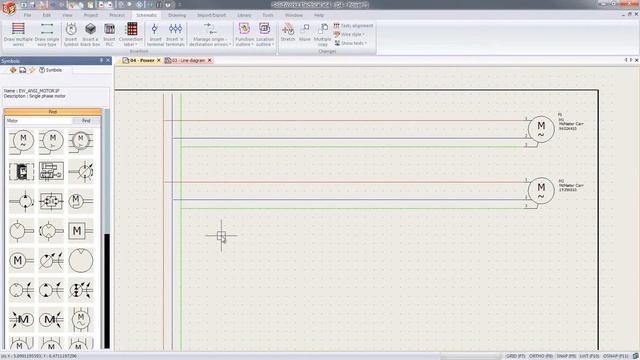Viewport: 640px width, 360px height.
Task: Open Project tab
Action: [x=91, y=15]
